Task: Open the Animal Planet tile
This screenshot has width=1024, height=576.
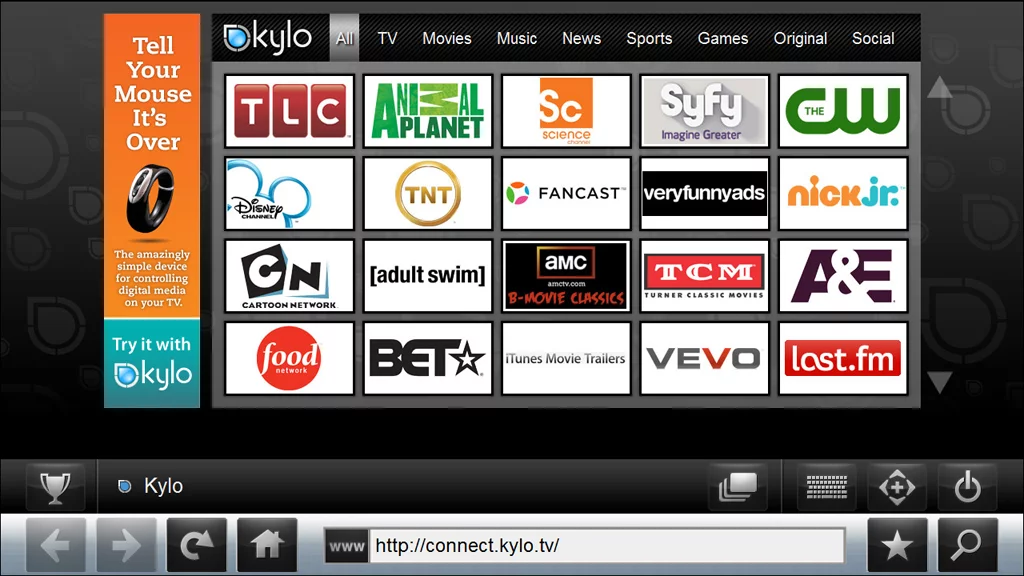Action: pos(428,110)
